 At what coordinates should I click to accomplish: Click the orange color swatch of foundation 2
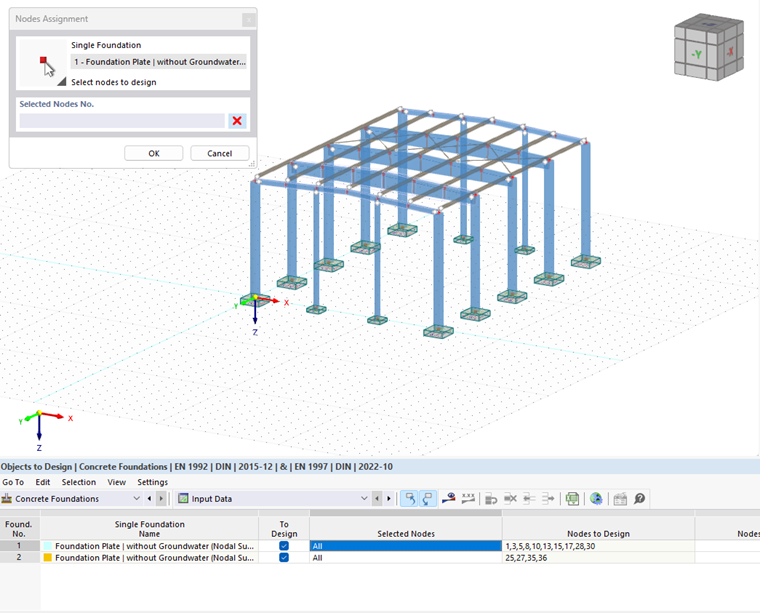coord(48,558)
